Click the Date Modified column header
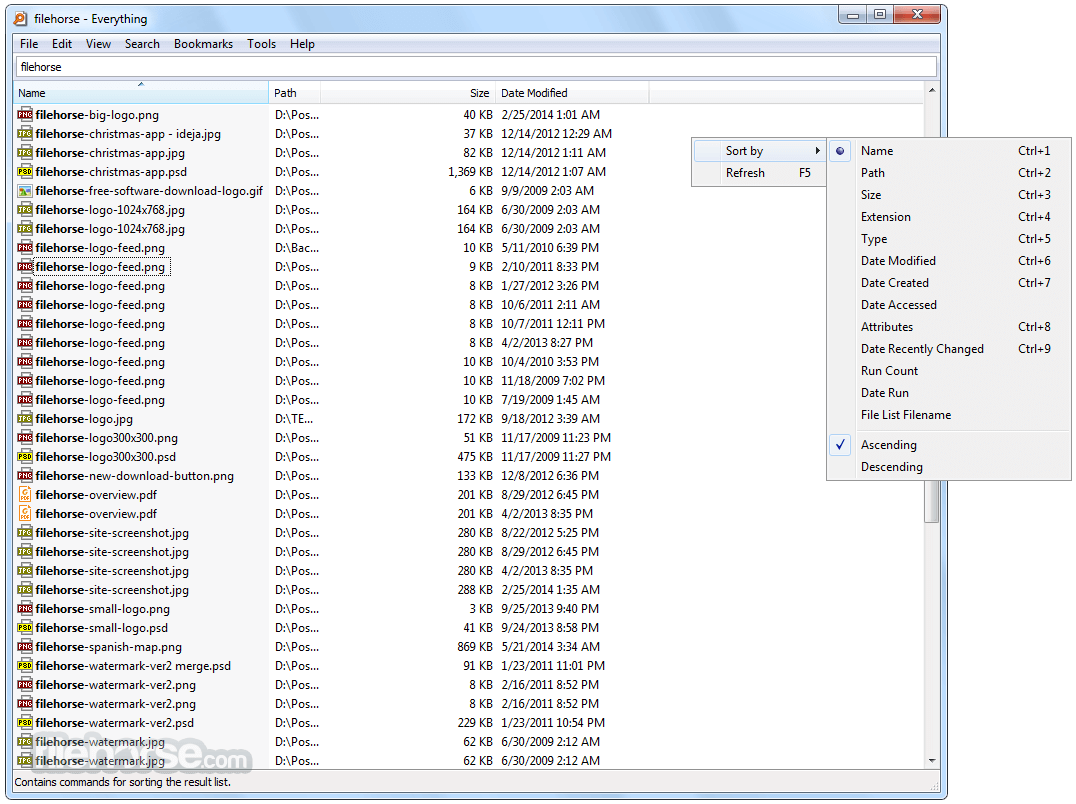Screen dimensions: 1076x804 572,93
